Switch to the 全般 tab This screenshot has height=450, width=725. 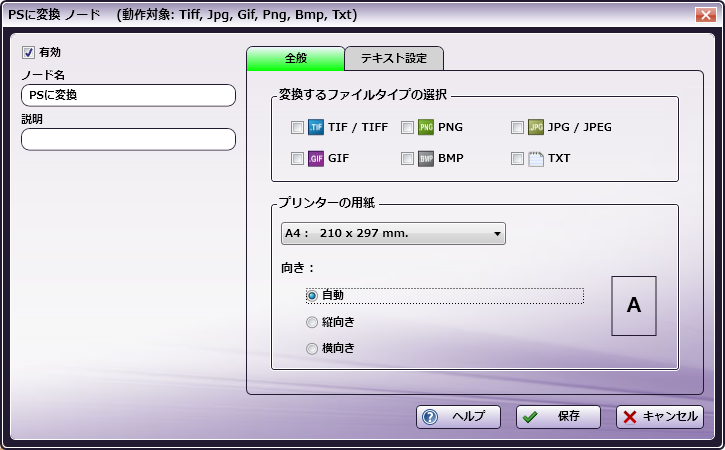pos(295,58)
